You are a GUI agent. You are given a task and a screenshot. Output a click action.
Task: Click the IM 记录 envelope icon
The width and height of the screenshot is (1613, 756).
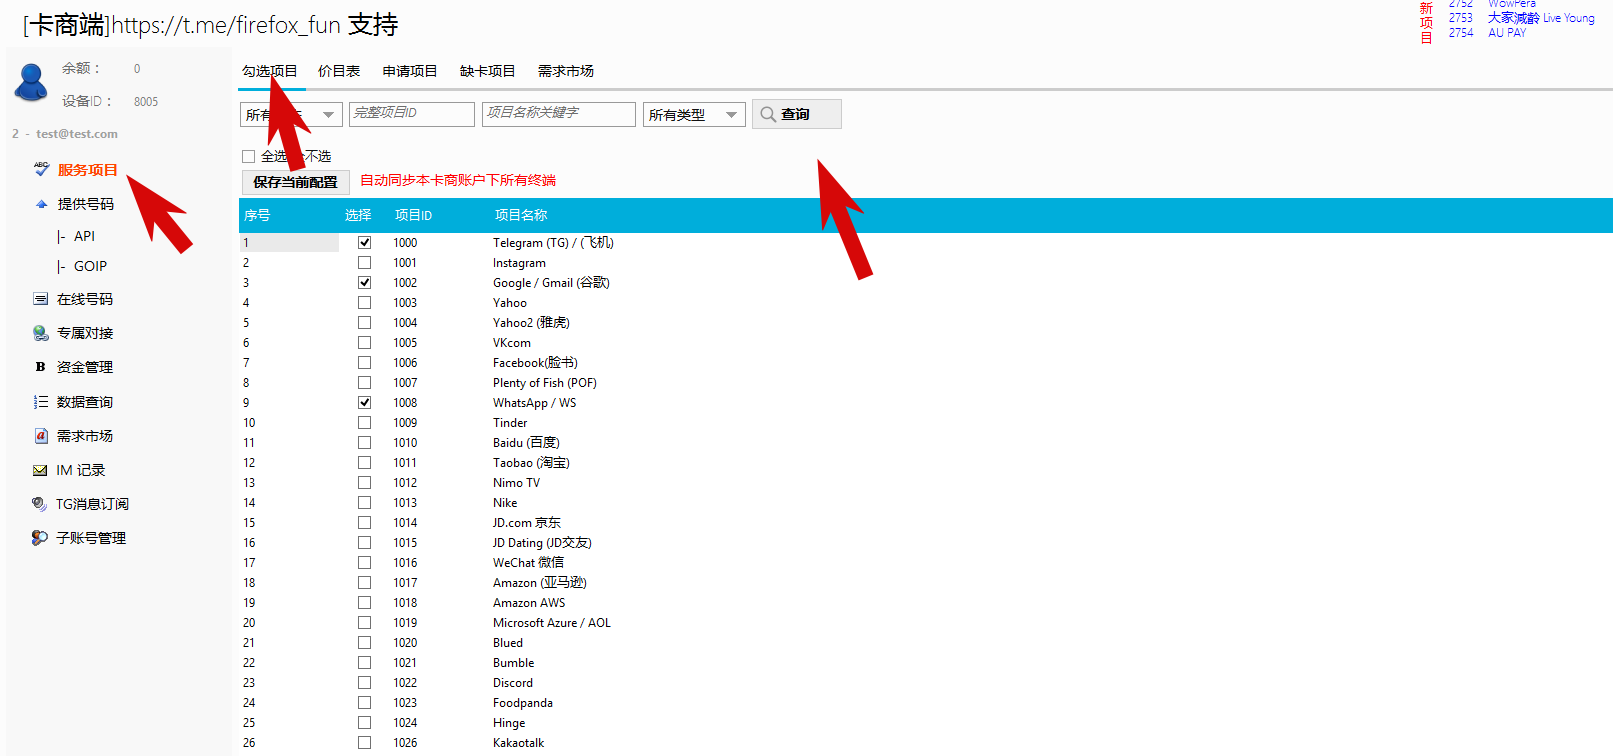40,470
